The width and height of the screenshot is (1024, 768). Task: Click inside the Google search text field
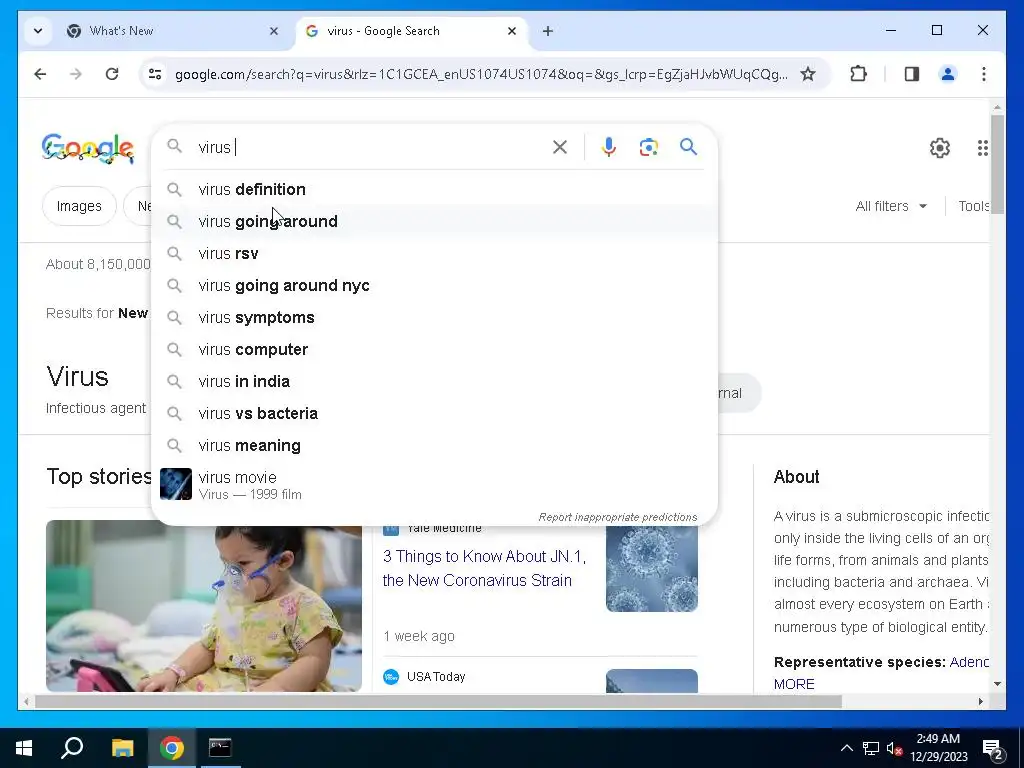372,147
